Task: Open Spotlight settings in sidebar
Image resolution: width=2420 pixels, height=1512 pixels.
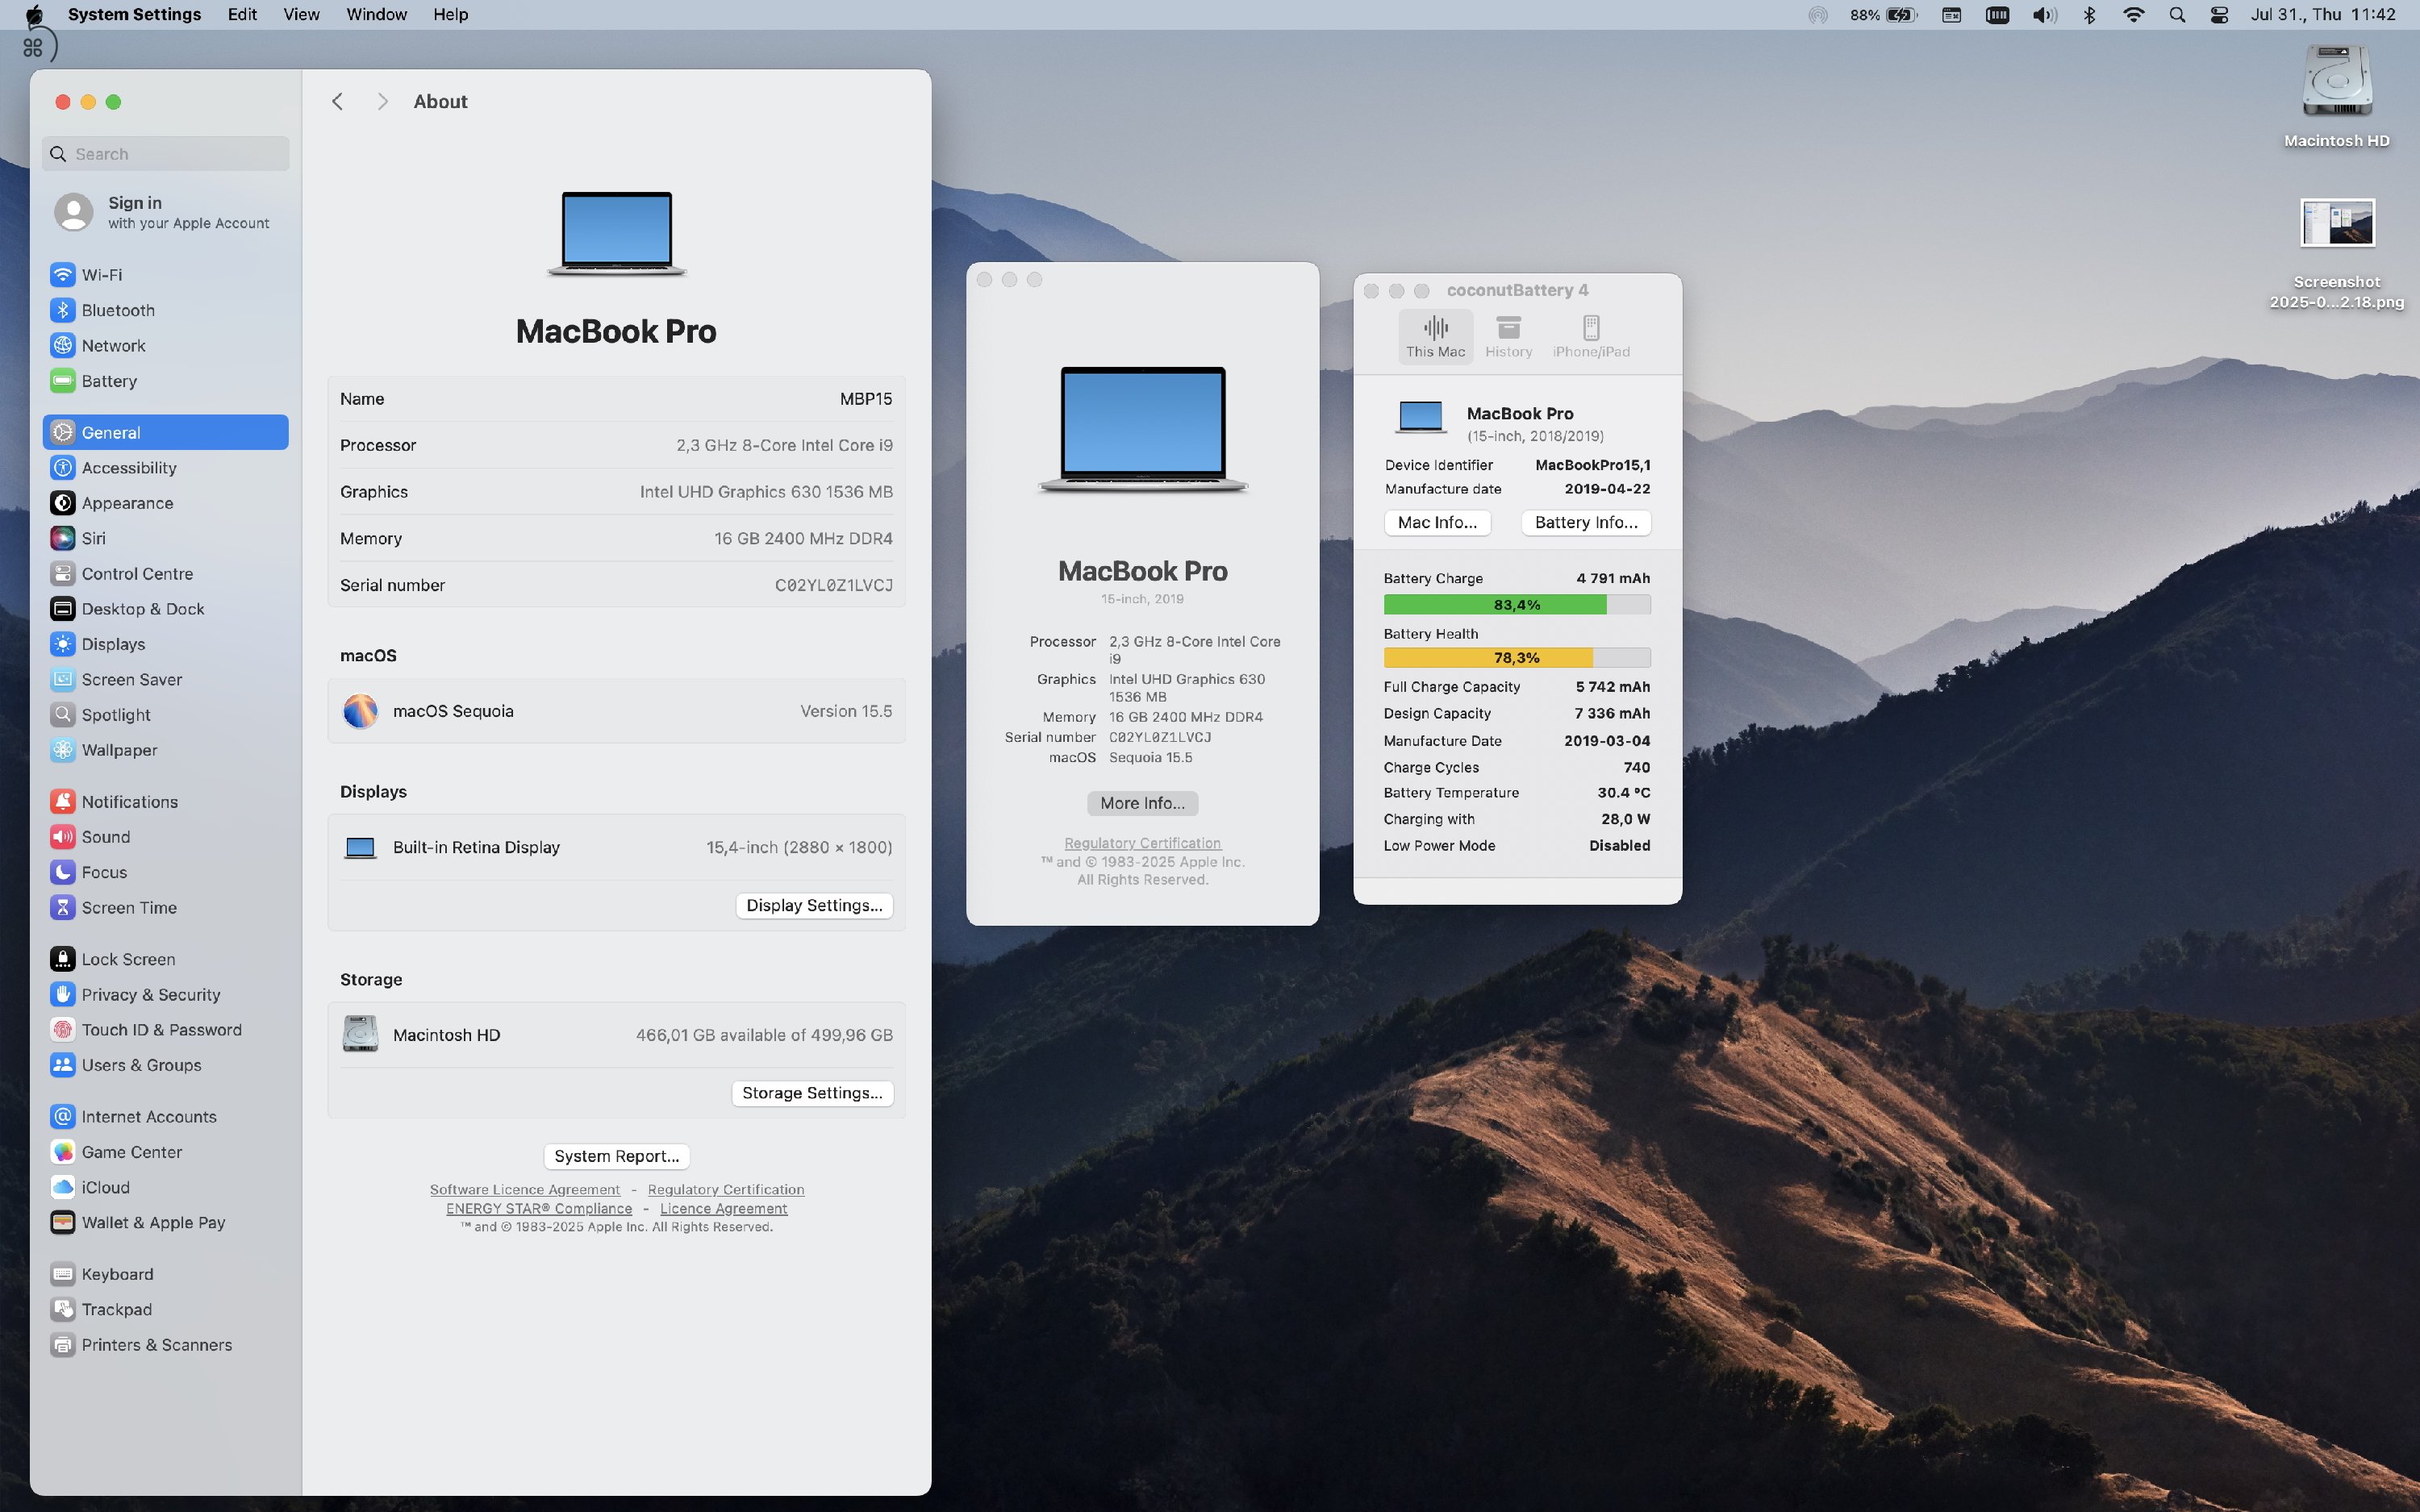Action: [165, 715]
